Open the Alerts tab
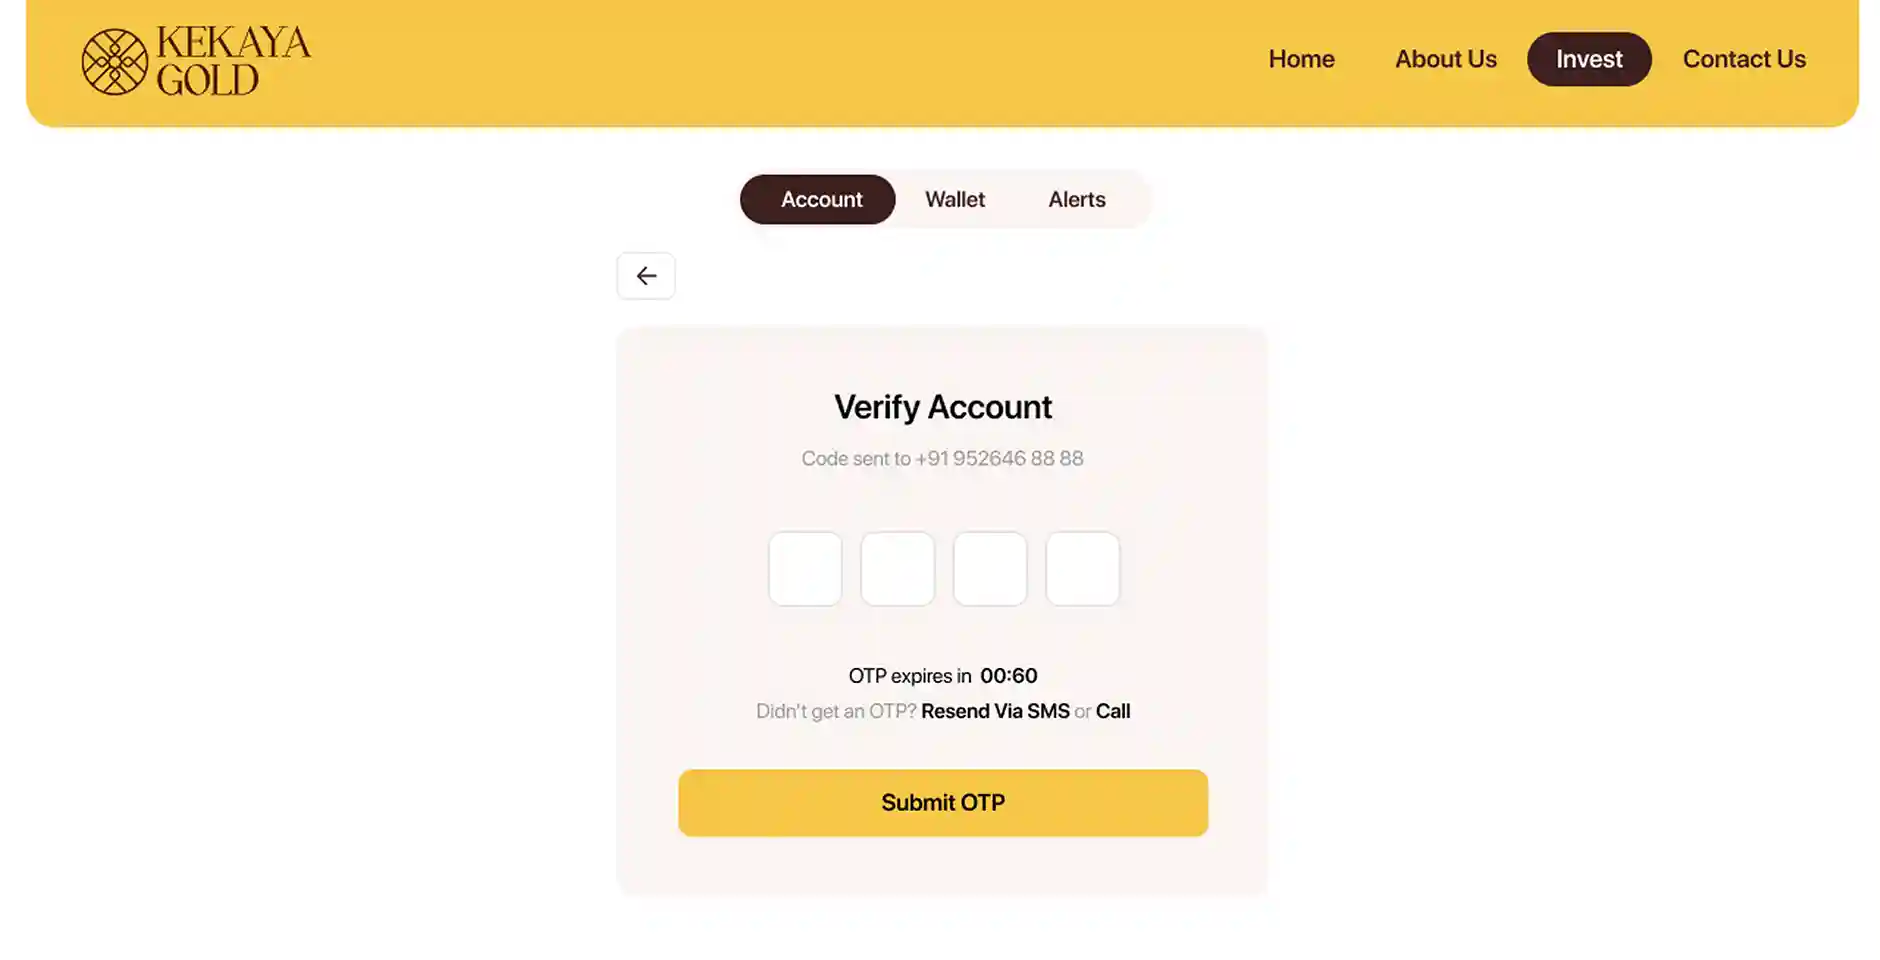Viewport: 1880px width, 960px height. 1077,199
